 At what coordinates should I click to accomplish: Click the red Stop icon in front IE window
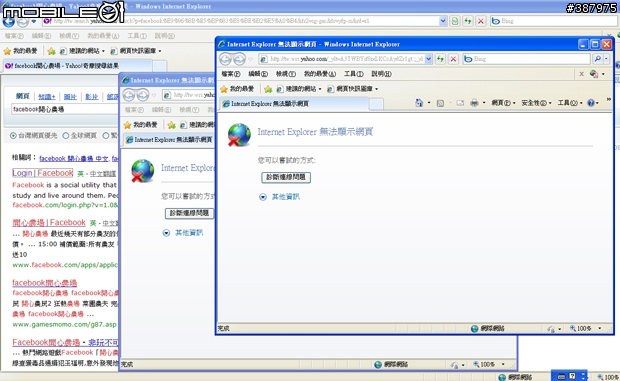pyautogui.click(x=453, y=59)
